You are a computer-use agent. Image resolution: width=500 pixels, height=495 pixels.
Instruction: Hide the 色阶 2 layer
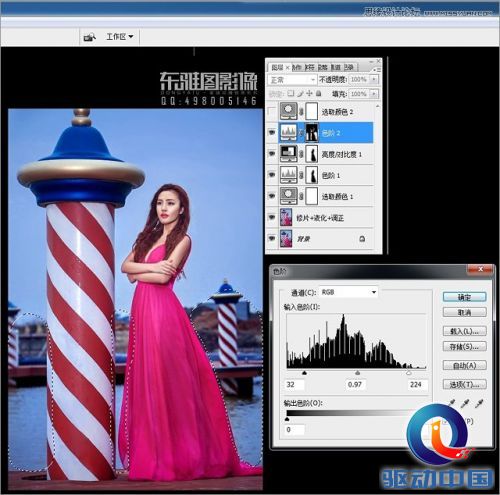click(272, 133)
